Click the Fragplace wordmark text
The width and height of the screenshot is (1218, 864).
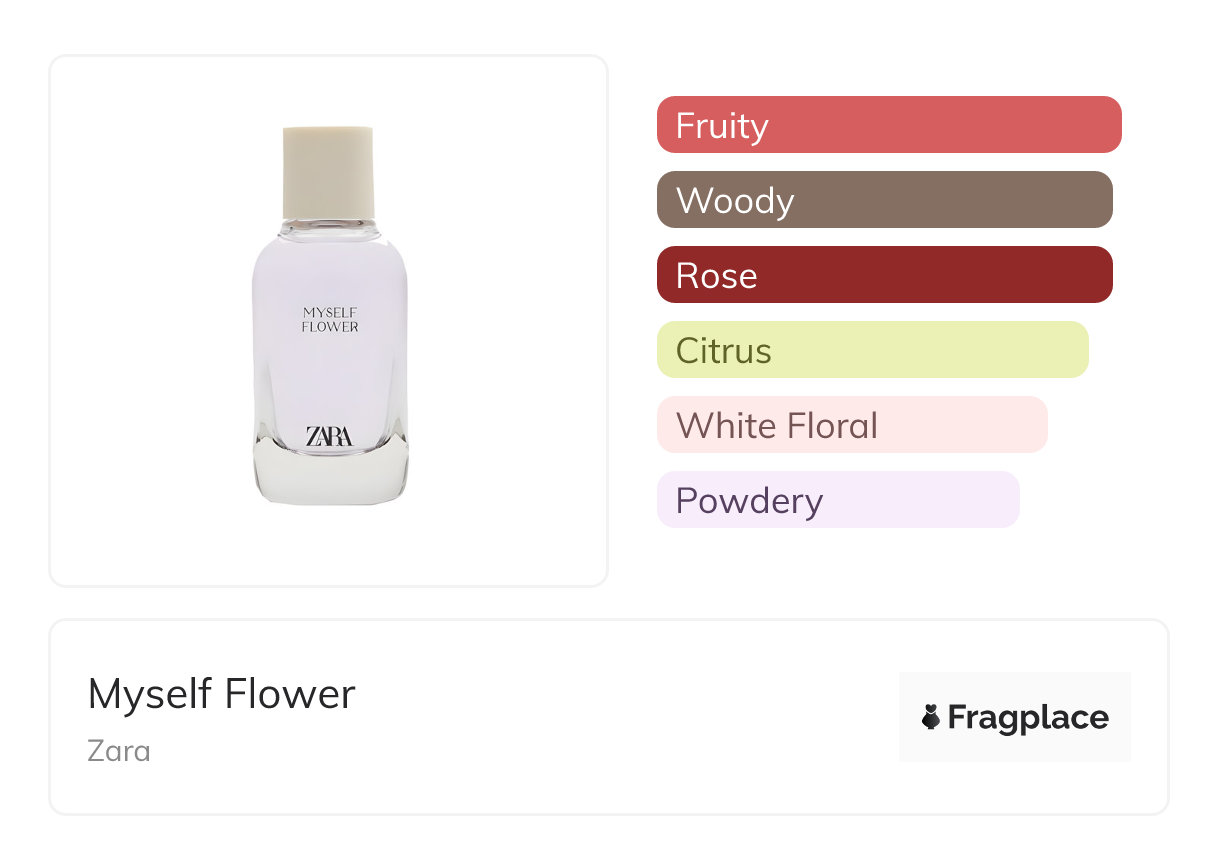coord(1028,717)
